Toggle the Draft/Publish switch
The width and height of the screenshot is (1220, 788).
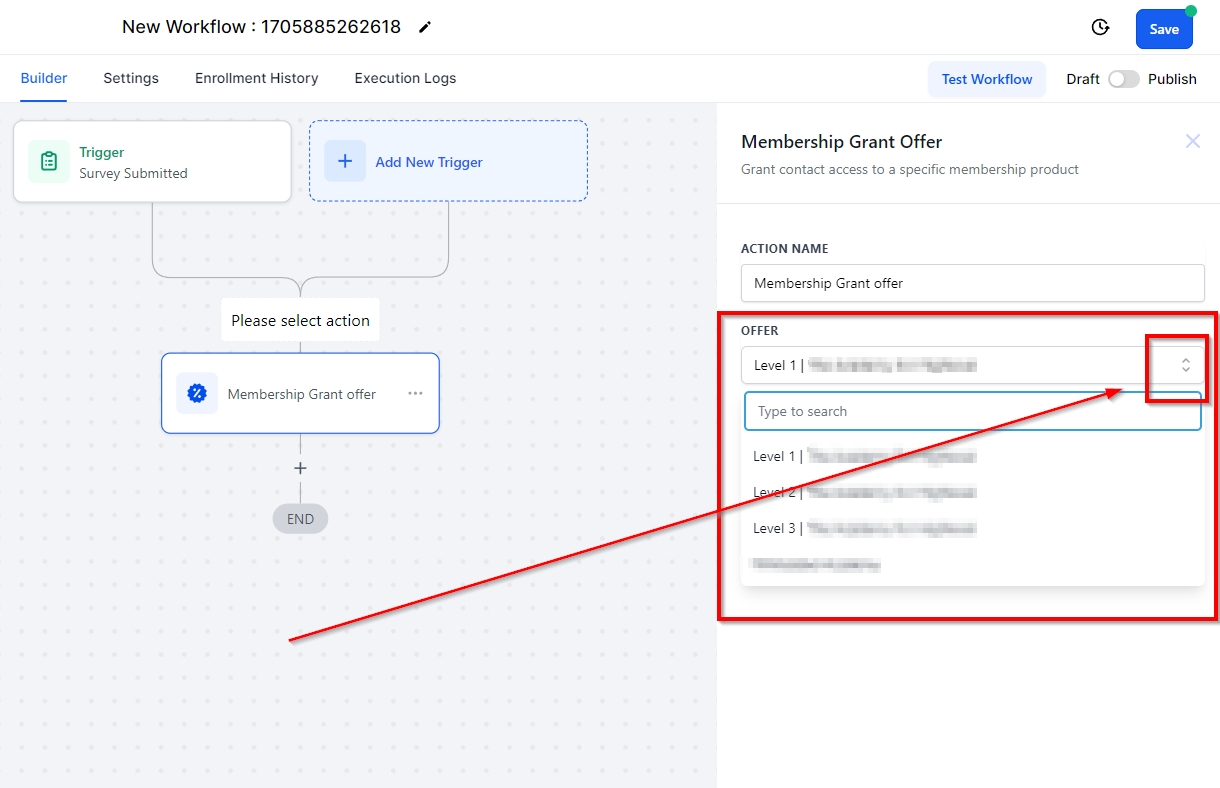point(1123,79)
